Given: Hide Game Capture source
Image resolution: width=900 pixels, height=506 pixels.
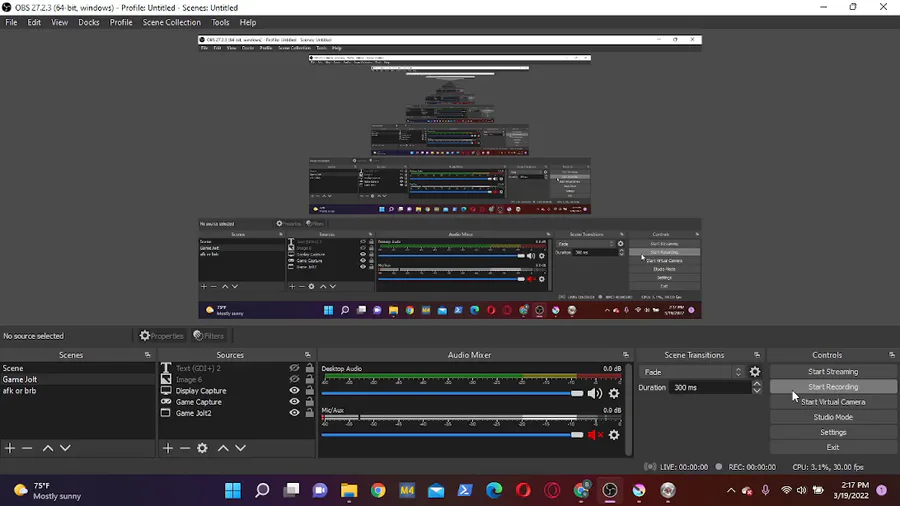Looking at the screenshot, I should tap(294, 402).
